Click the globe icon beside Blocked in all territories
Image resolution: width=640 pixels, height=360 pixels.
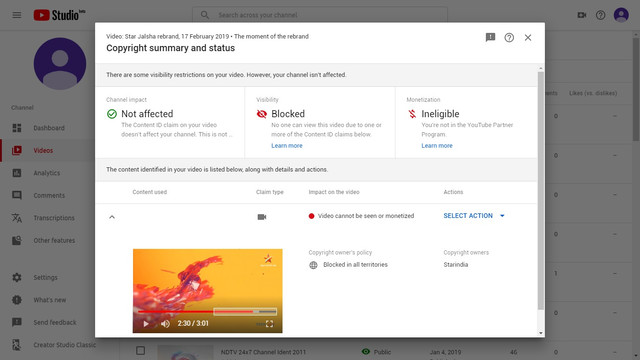[x=313, y=265]
